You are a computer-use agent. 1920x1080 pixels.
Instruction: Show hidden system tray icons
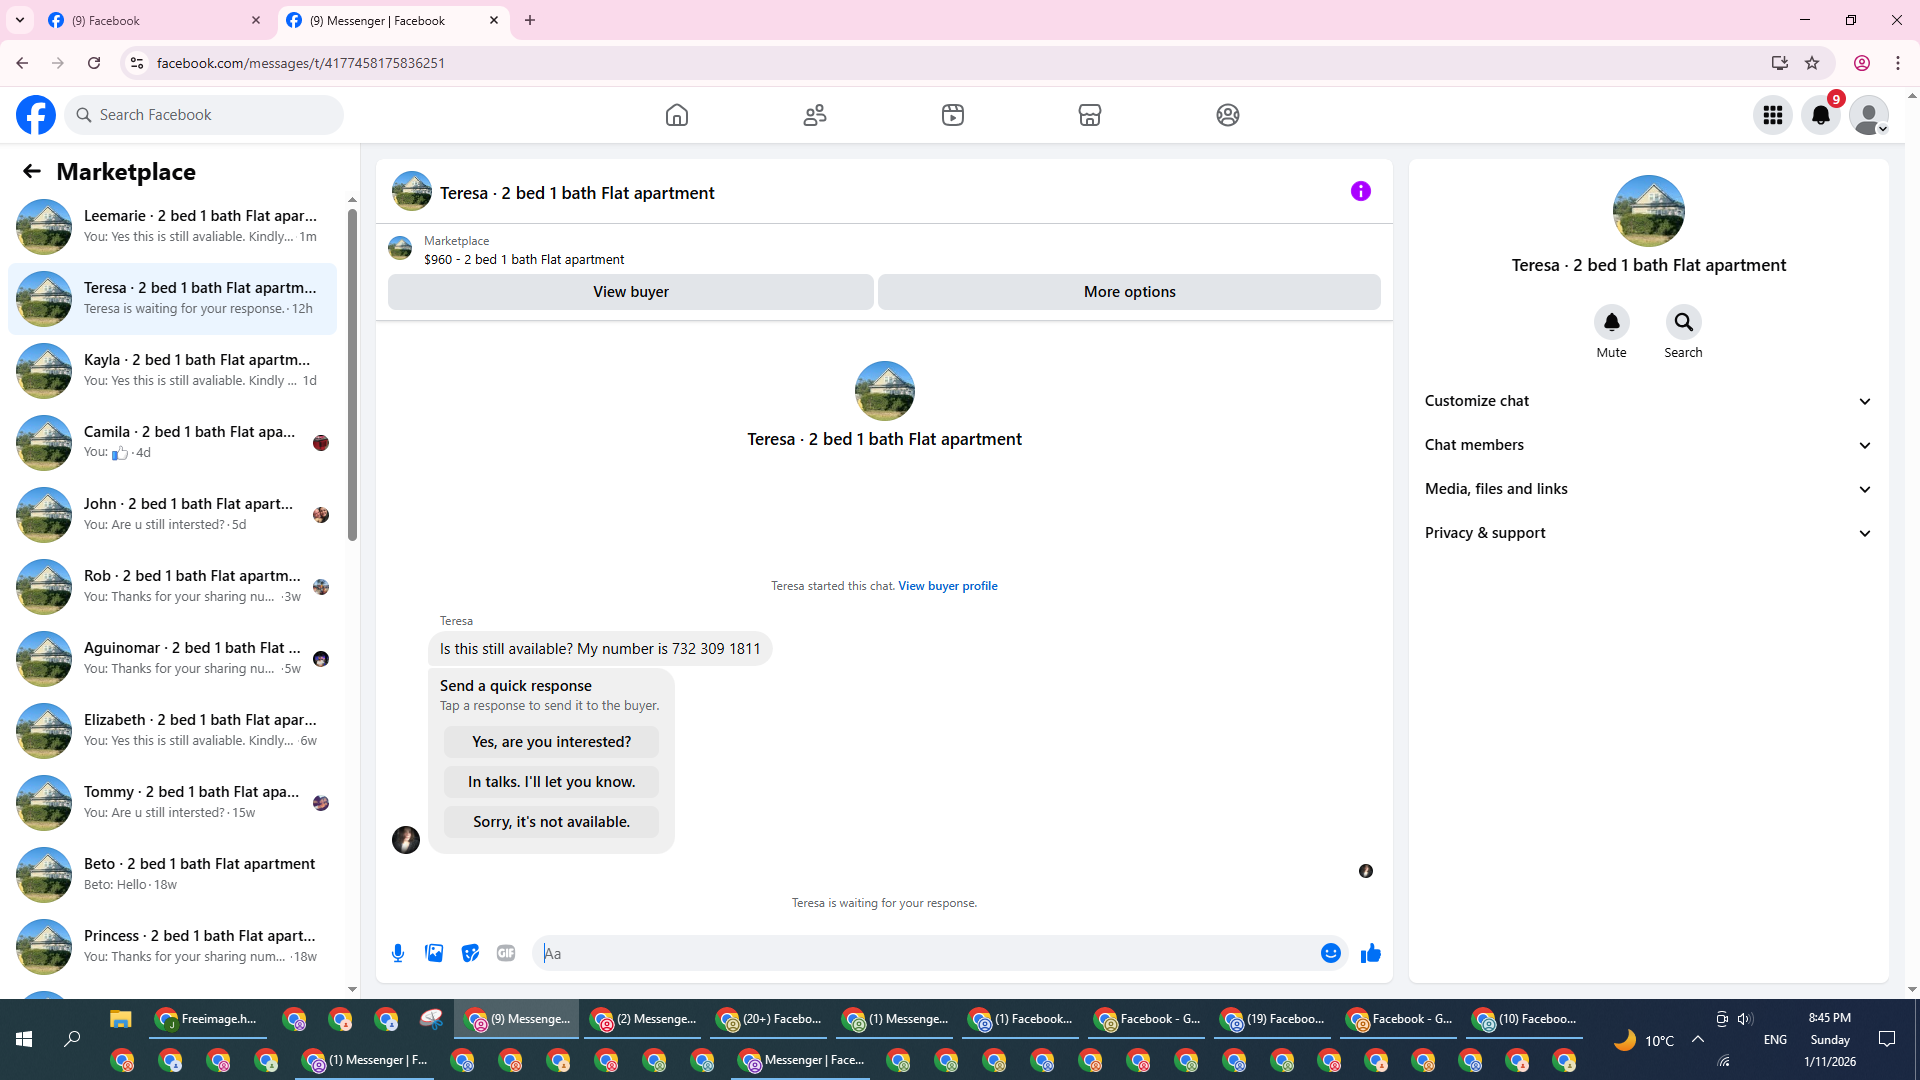(x=1698, y=1039)
